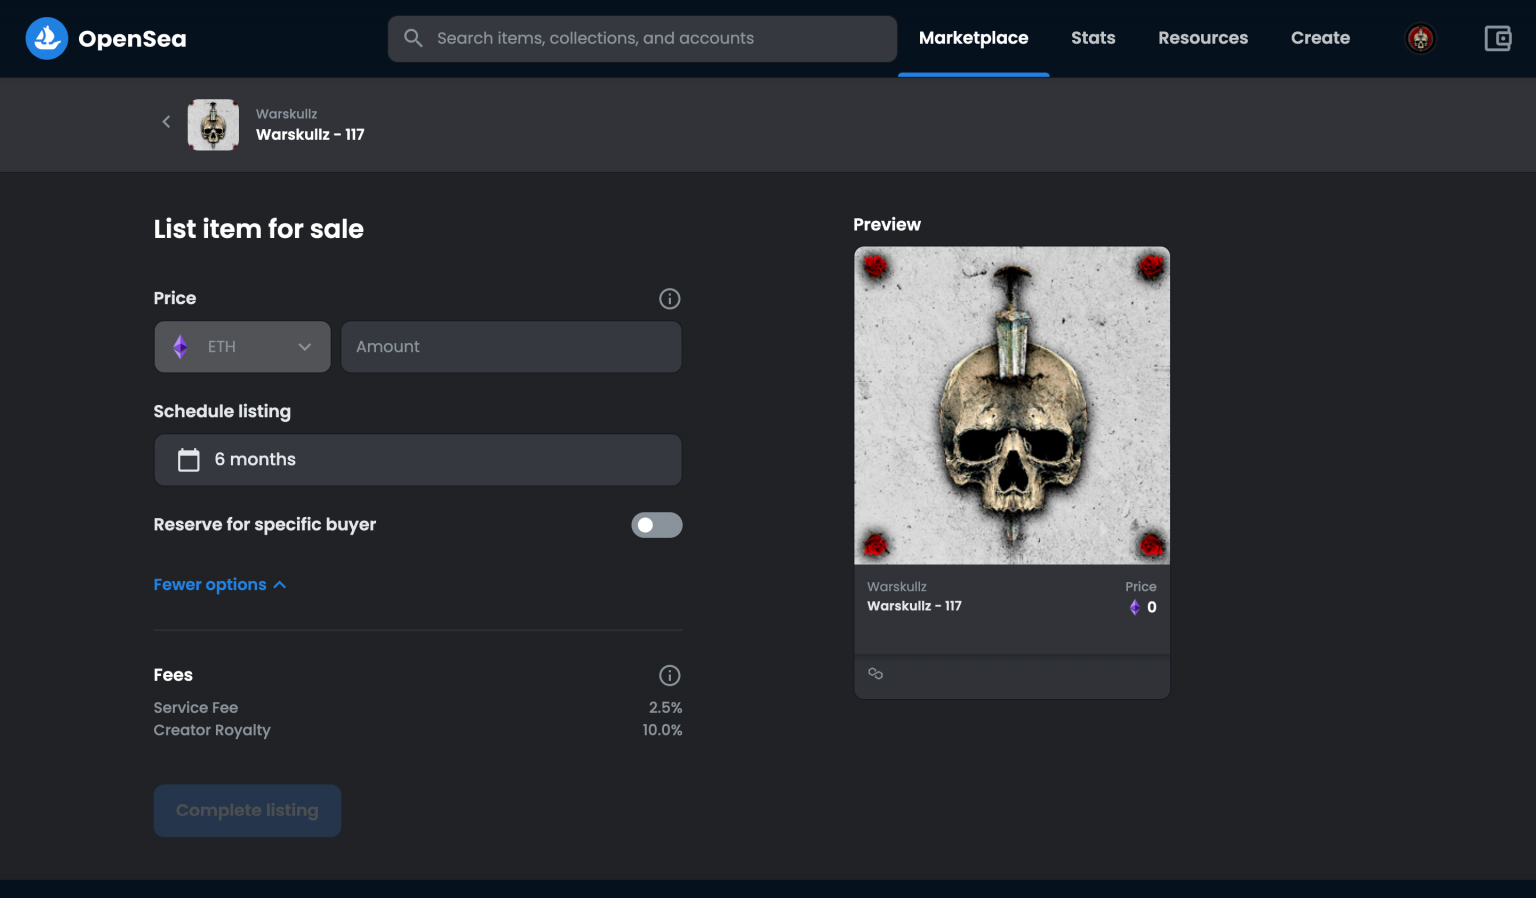Click the OpenSea boat logo

click(46, 38)
